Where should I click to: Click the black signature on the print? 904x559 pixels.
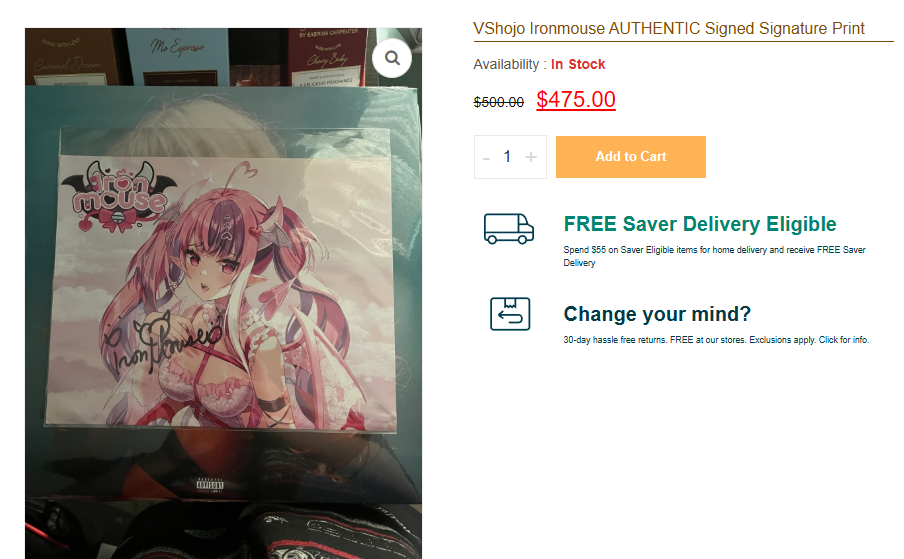click(x=163, y=343)
